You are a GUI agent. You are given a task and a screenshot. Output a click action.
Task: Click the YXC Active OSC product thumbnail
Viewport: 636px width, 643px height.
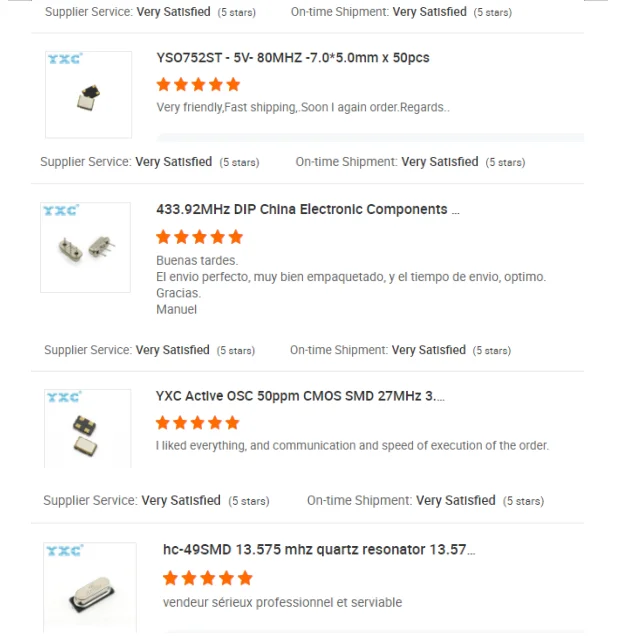(x=87, y=432)
